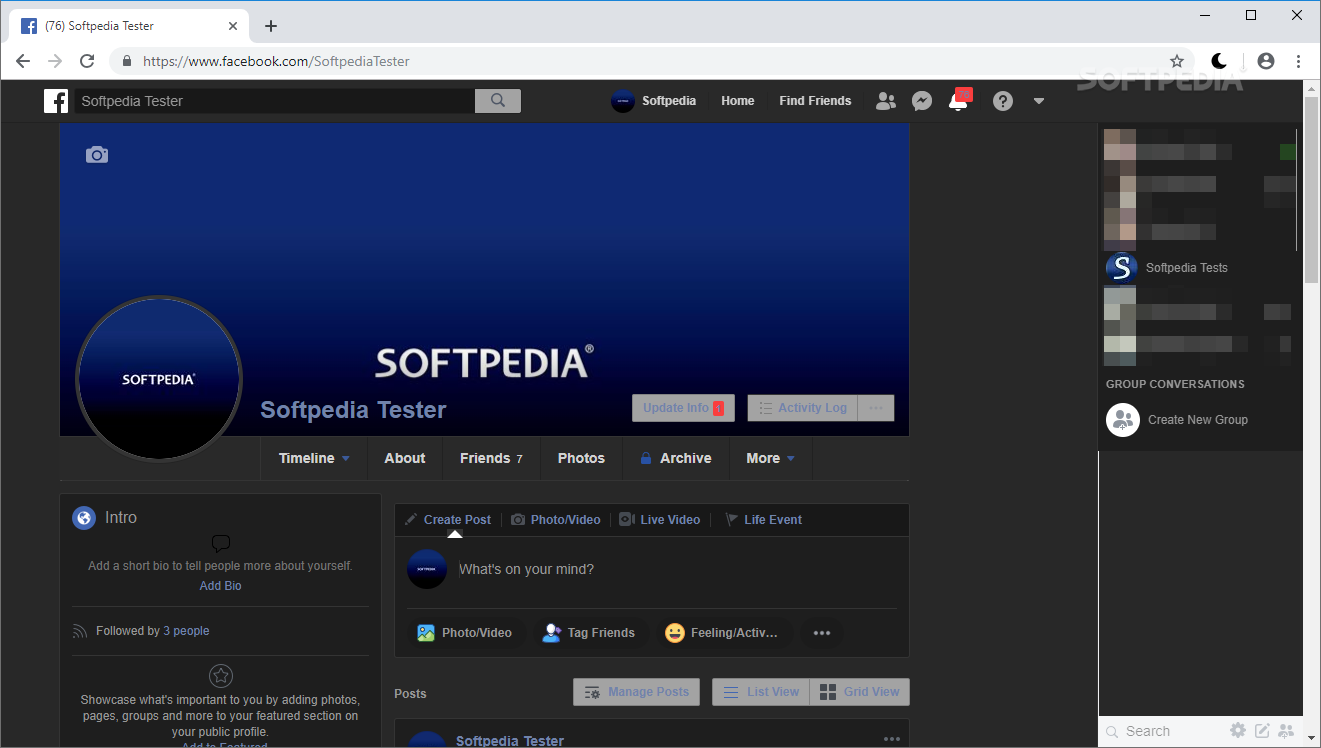Open Chrome three-dot menu

1298,61
